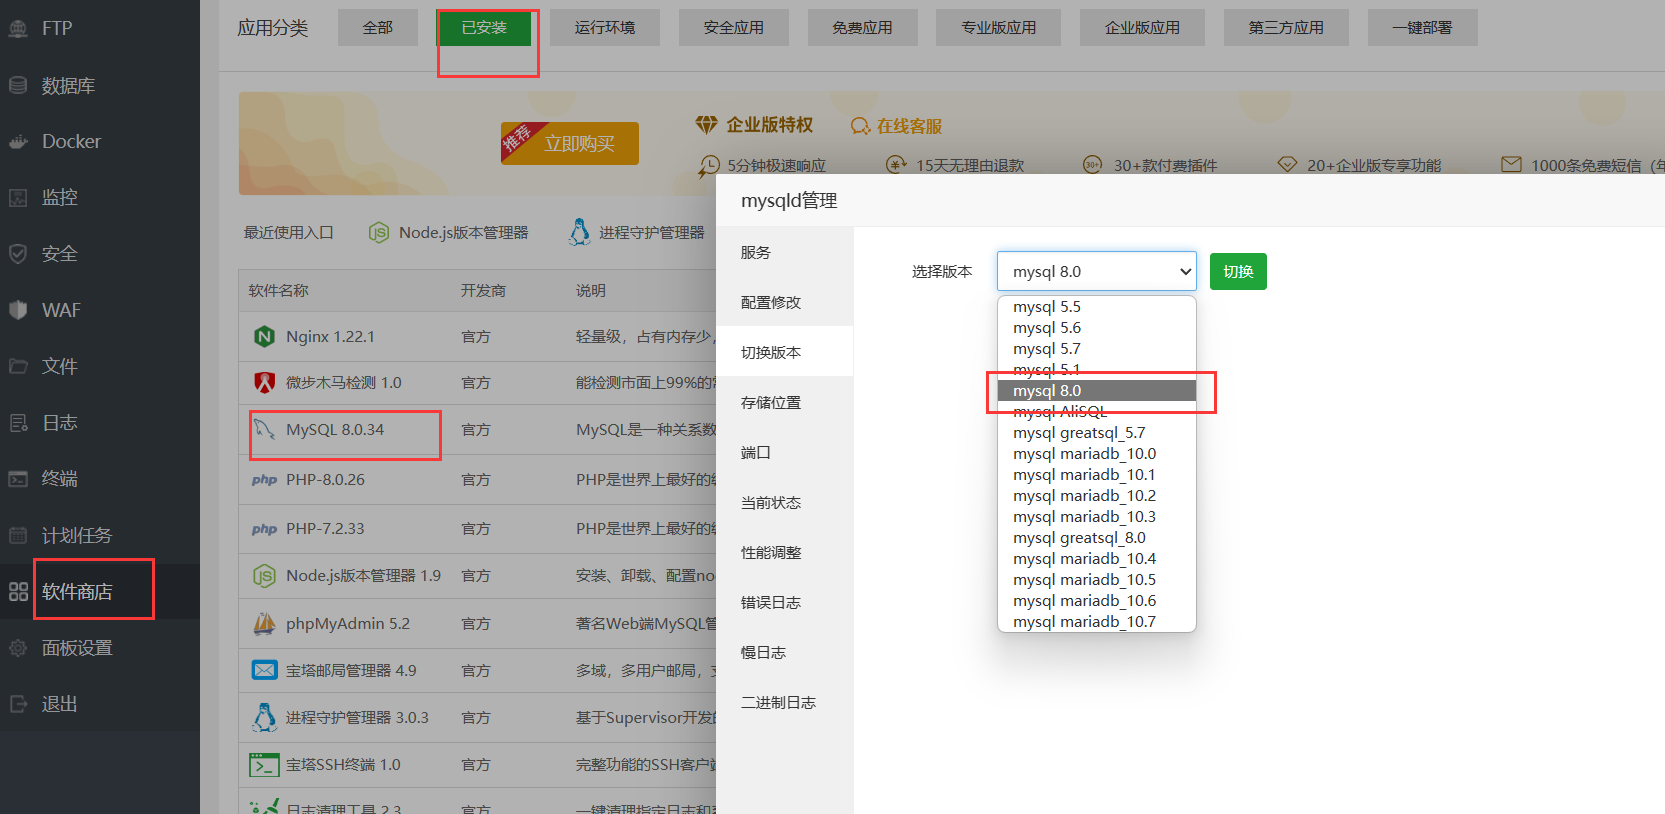Open the FTP sidebar icon

[18, 29]
